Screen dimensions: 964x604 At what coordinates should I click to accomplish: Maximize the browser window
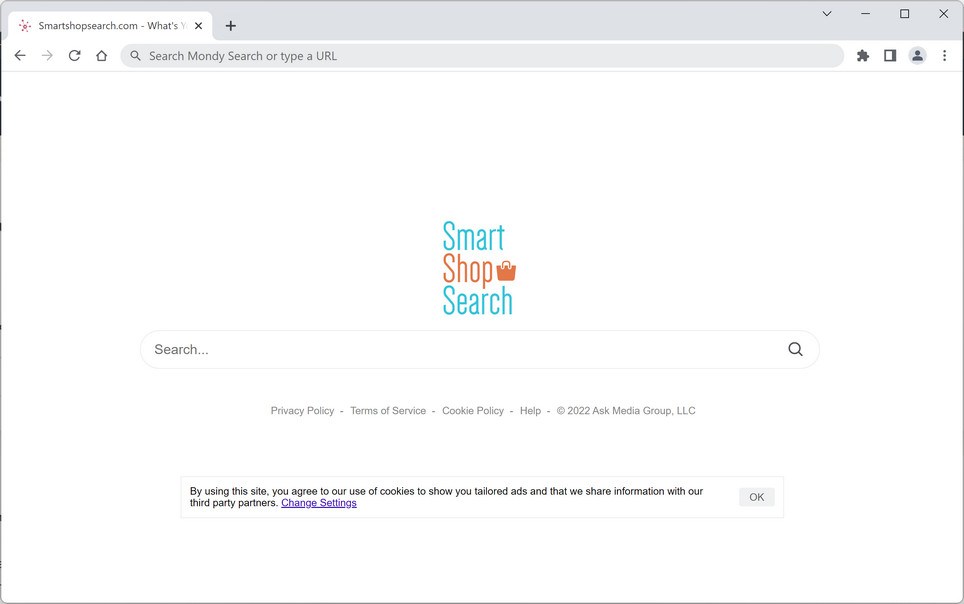point(904,14)
